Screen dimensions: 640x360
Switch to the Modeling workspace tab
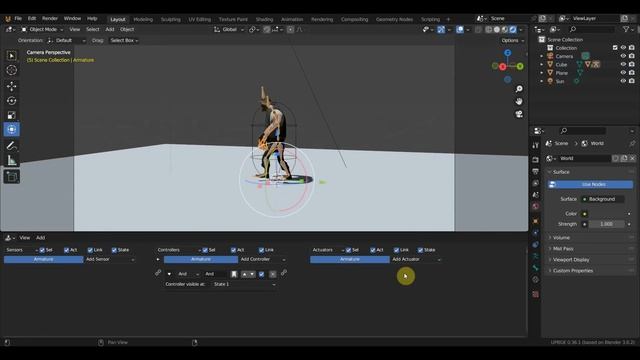[143, 19]
